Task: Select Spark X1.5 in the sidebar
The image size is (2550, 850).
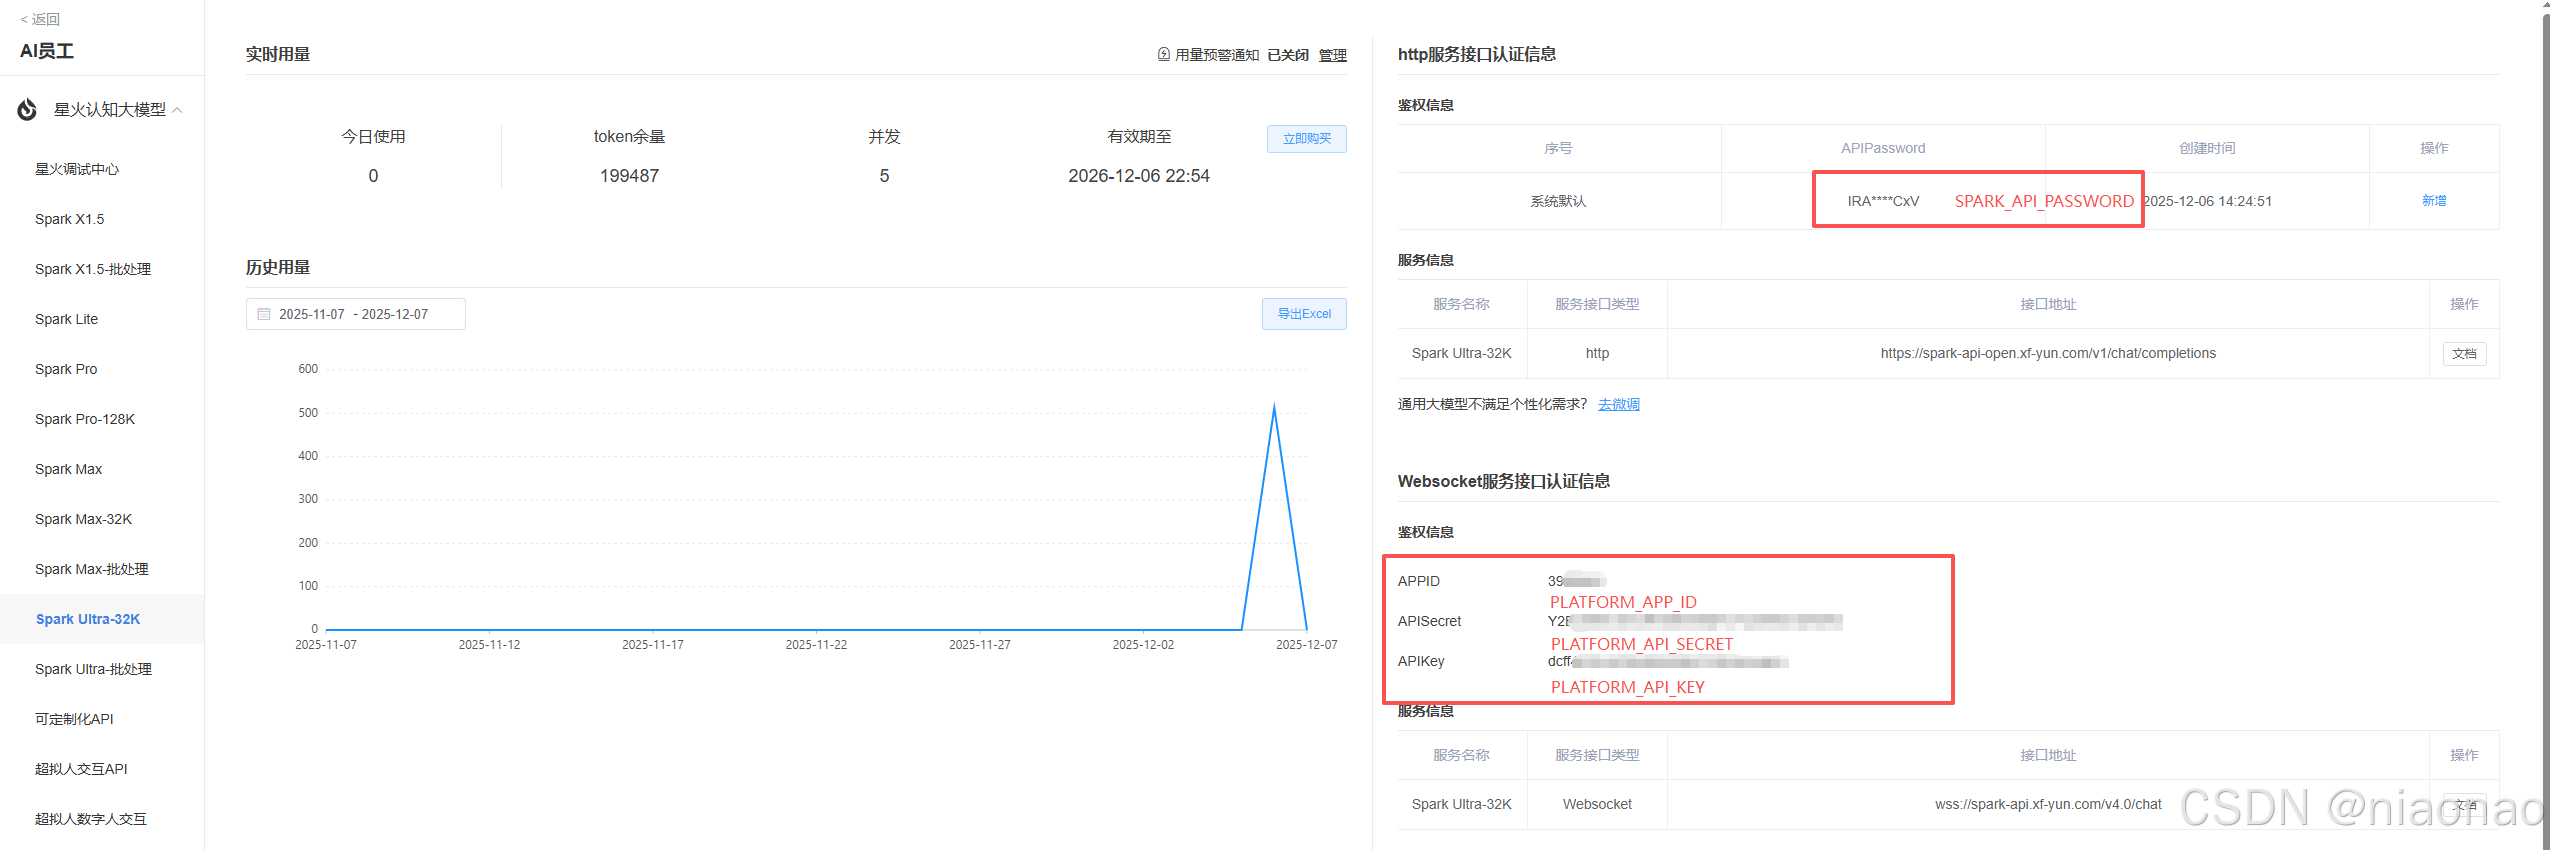Action: [69, 219]
